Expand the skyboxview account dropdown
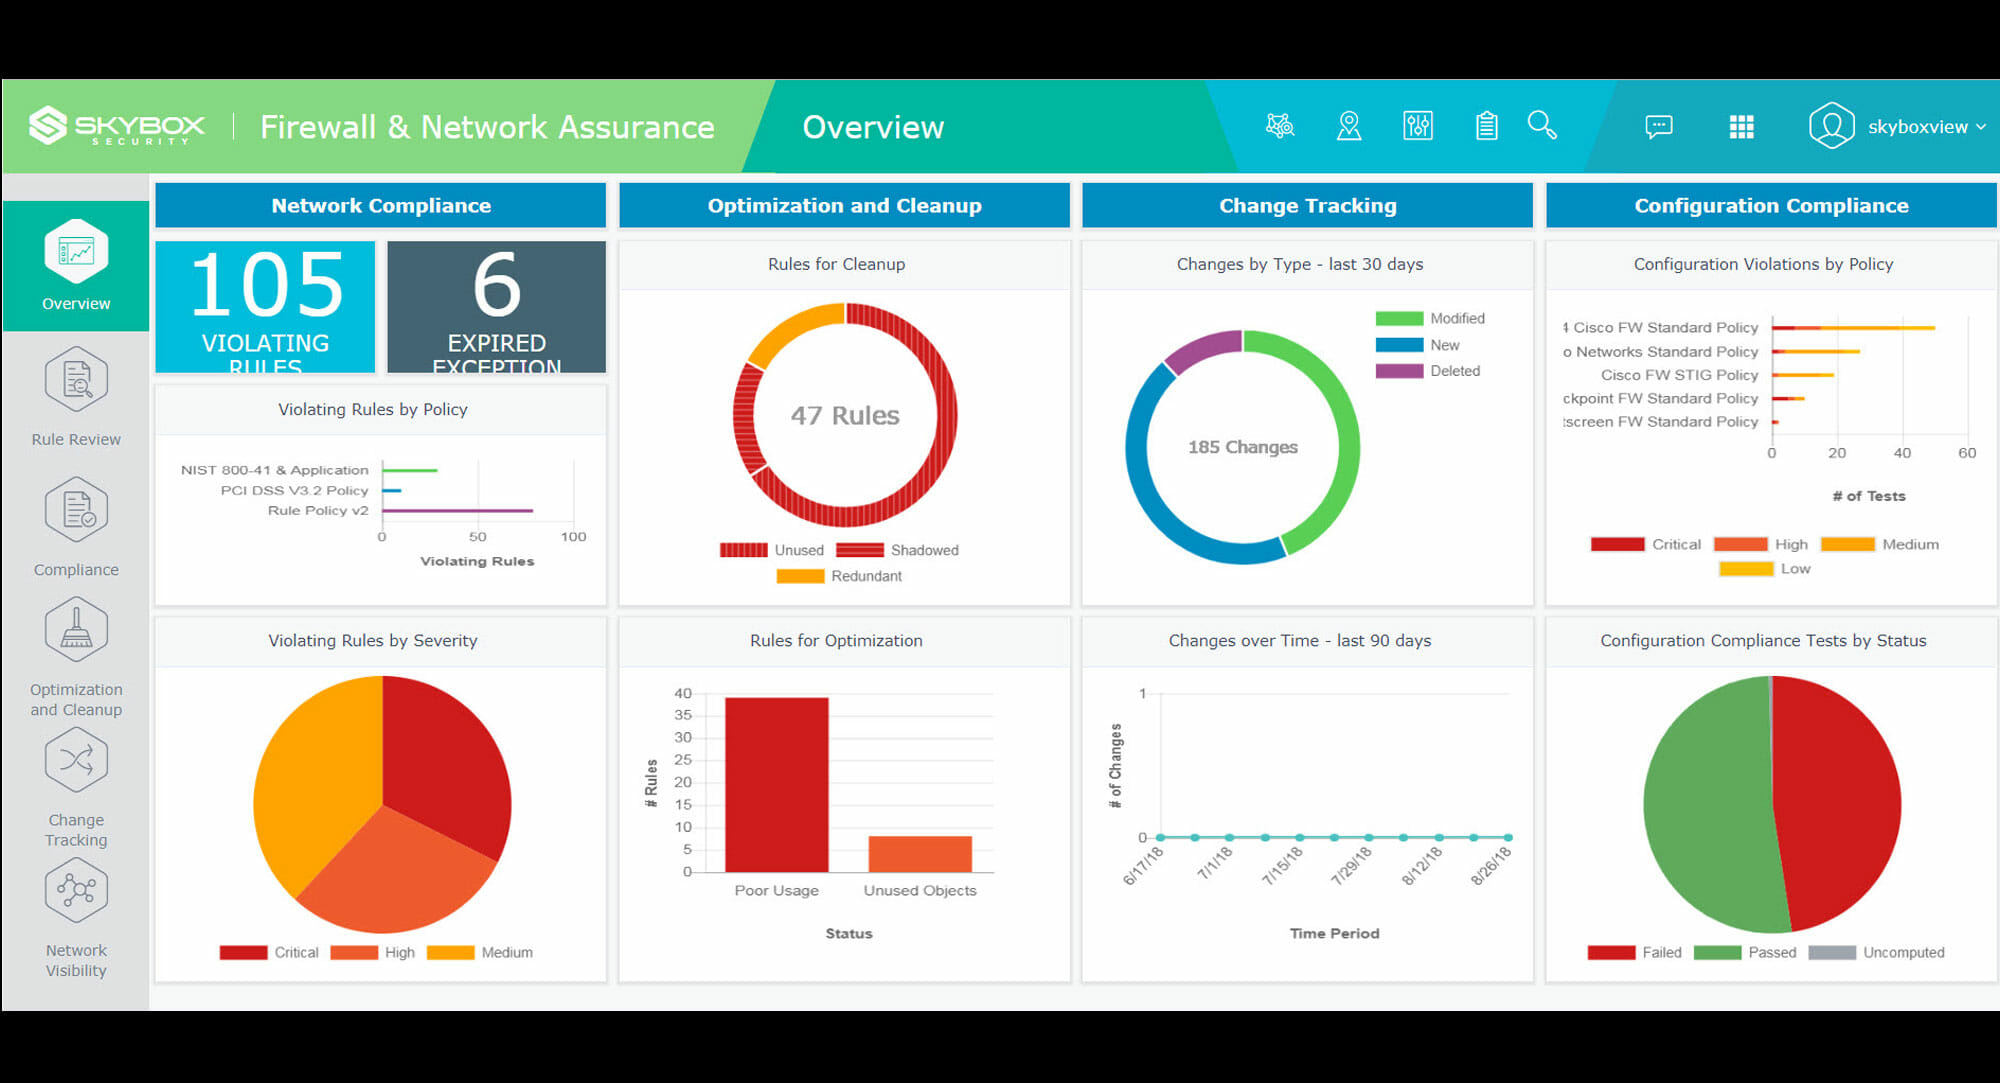 (x=1922, y=126)
